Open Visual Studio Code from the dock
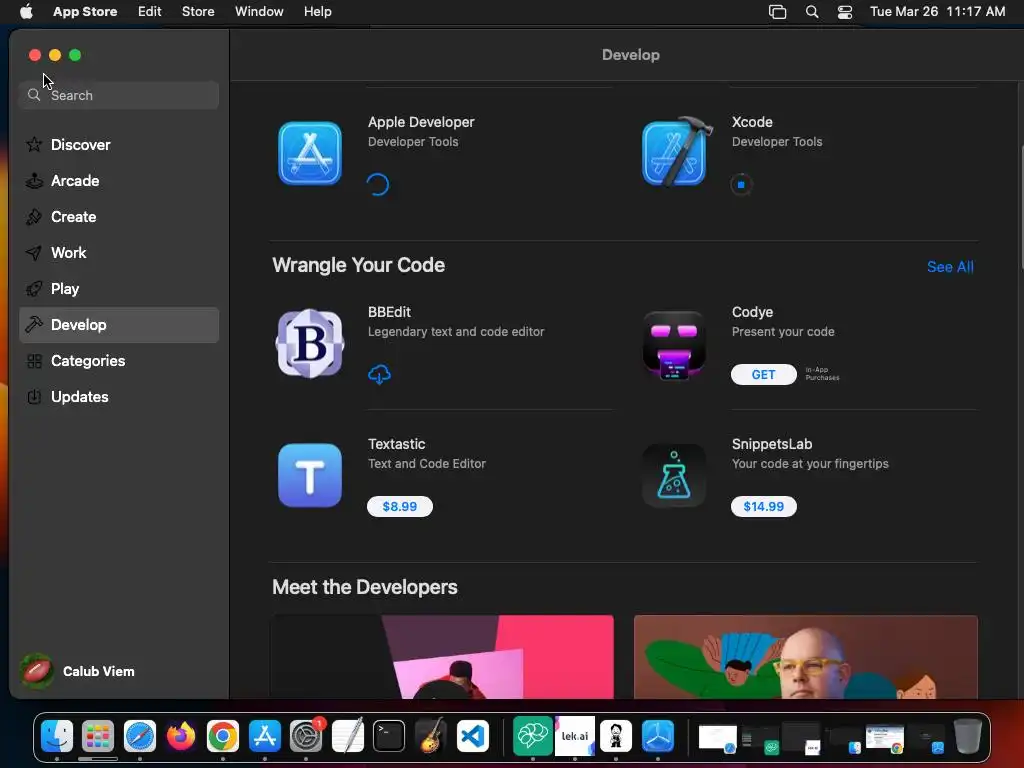Screen dimensions: 1024x768 [473, 736]
